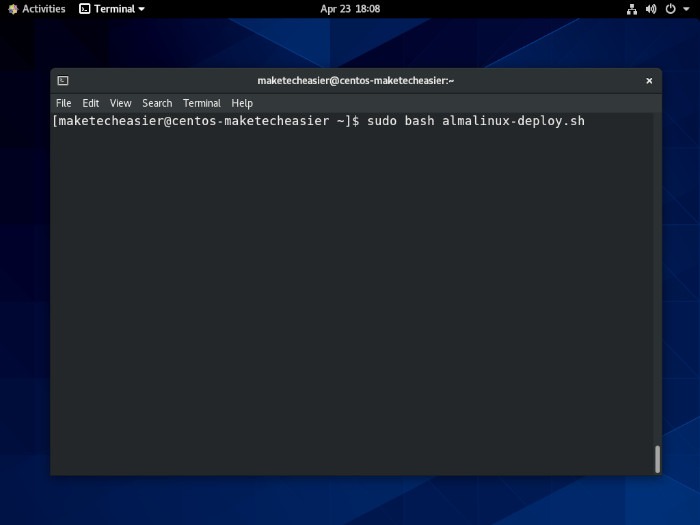Click the wired network status icon
Screen dimensions: 700x525
click(632, 9)
